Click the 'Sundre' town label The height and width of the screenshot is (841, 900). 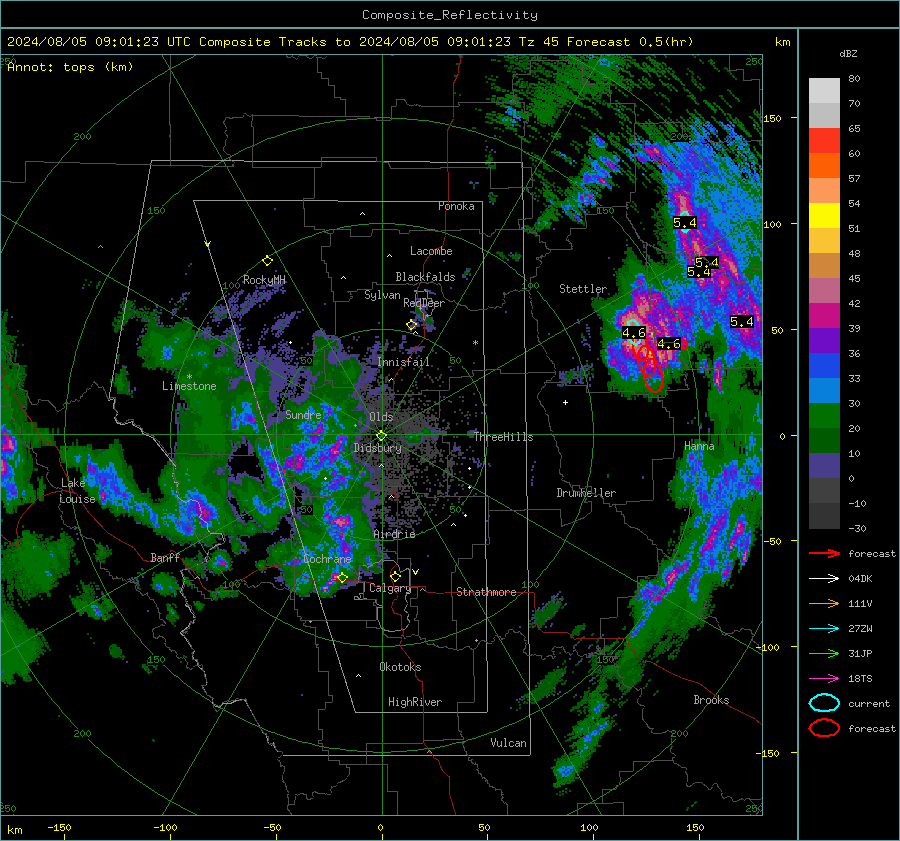coord(303,415)
